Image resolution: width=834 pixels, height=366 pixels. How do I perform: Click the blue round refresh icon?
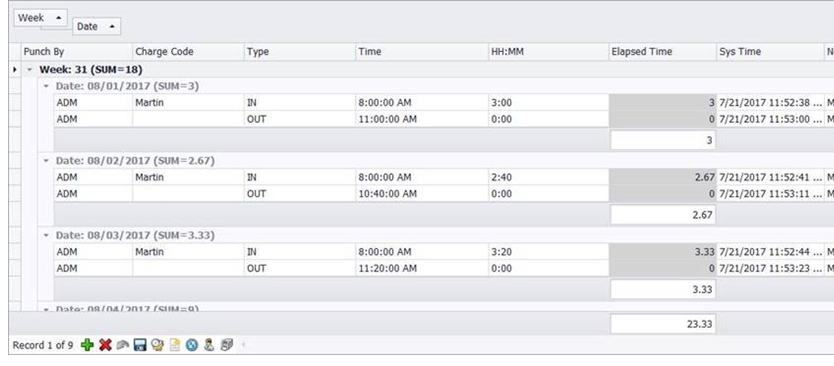click(191, 345)
